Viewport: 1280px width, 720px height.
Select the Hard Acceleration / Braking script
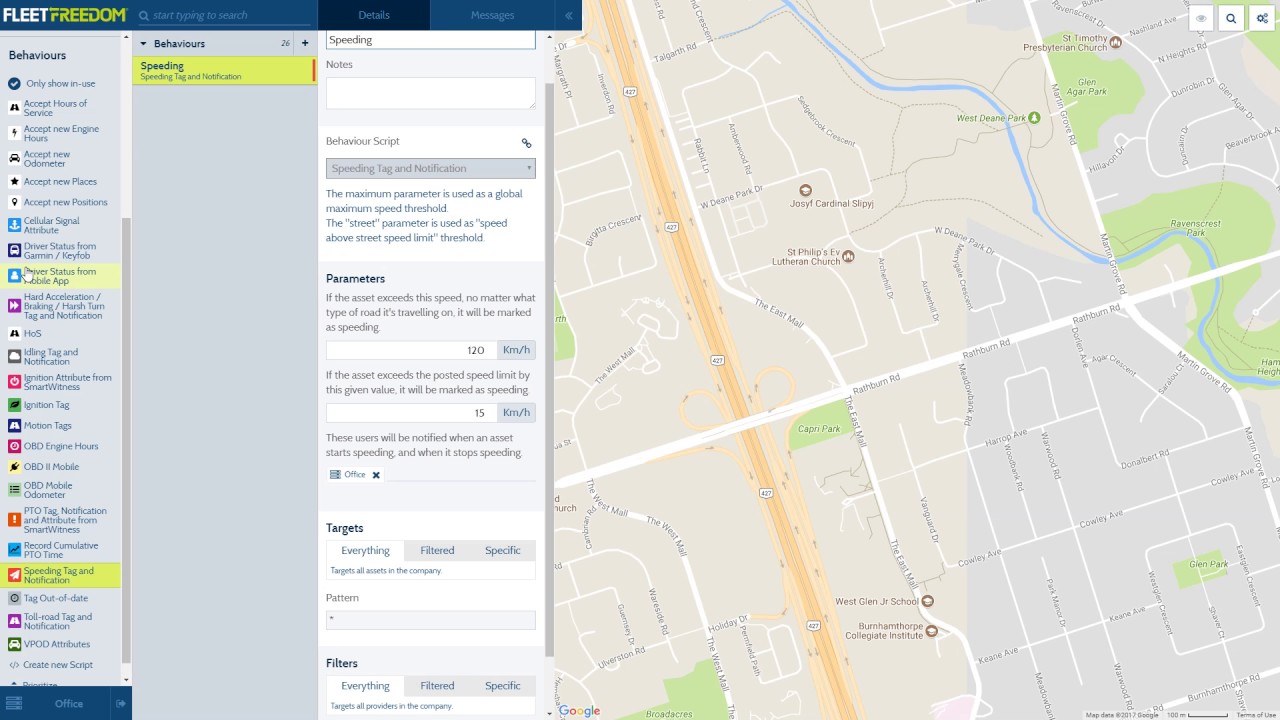pyautogui.click(x=60, y=306)
